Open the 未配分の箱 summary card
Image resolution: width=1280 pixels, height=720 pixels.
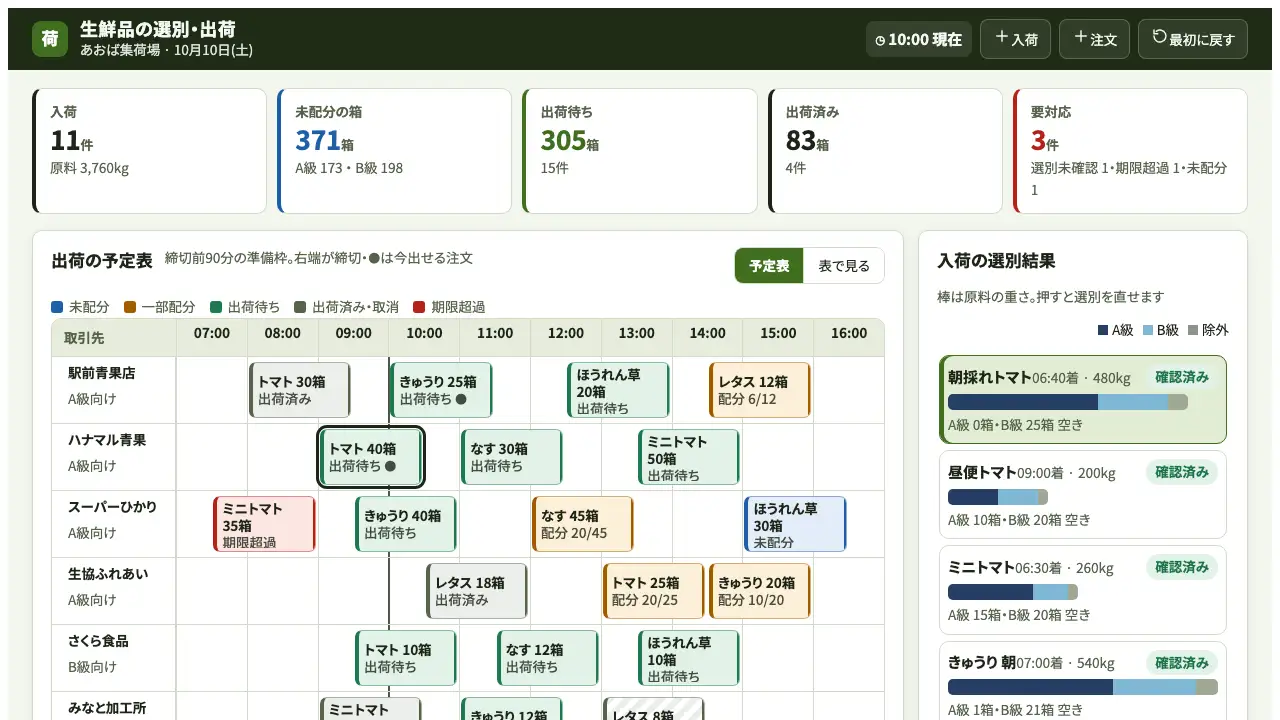[394, 151]
